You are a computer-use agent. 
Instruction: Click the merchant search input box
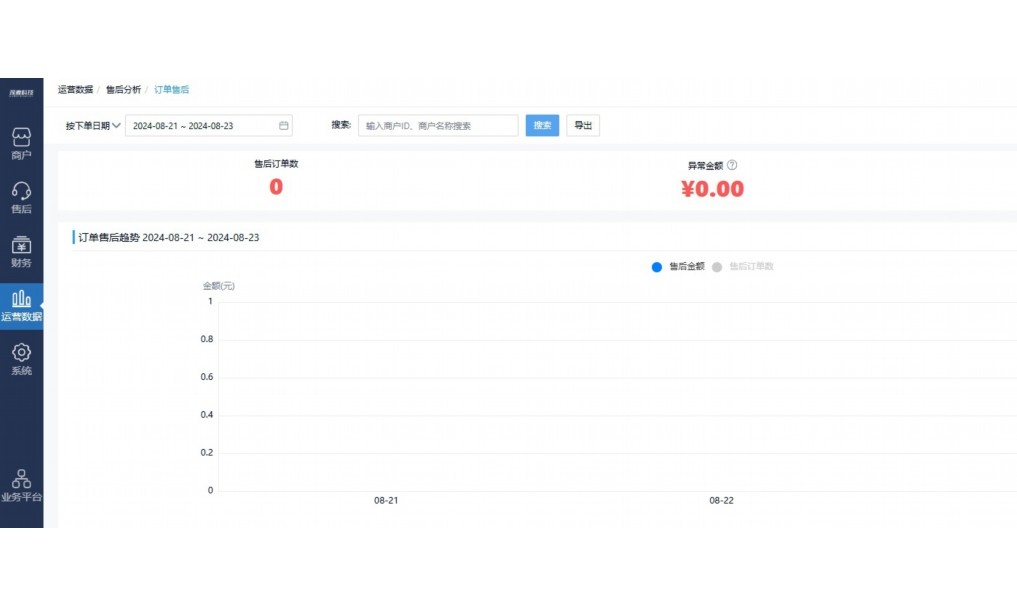438,125
